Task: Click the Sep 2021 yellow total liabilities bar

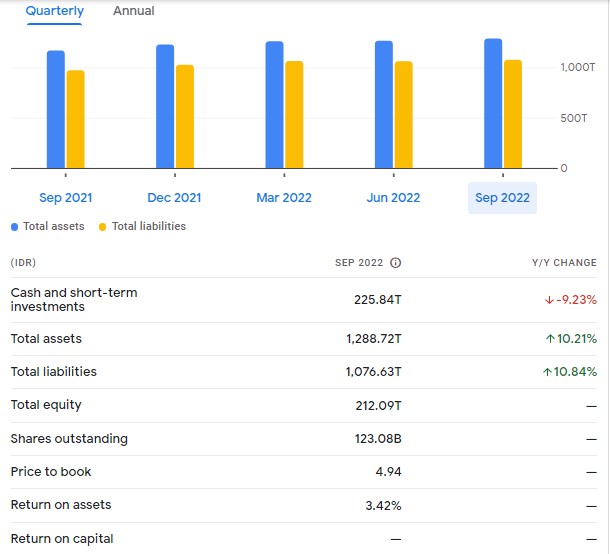Action: click(75, 119)
